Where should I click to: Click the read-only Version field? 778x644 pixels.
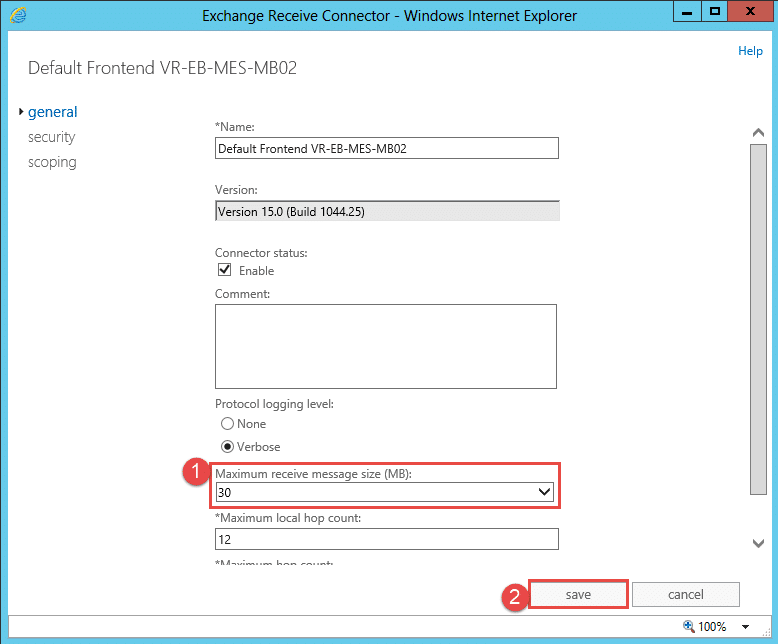(387, 211)
